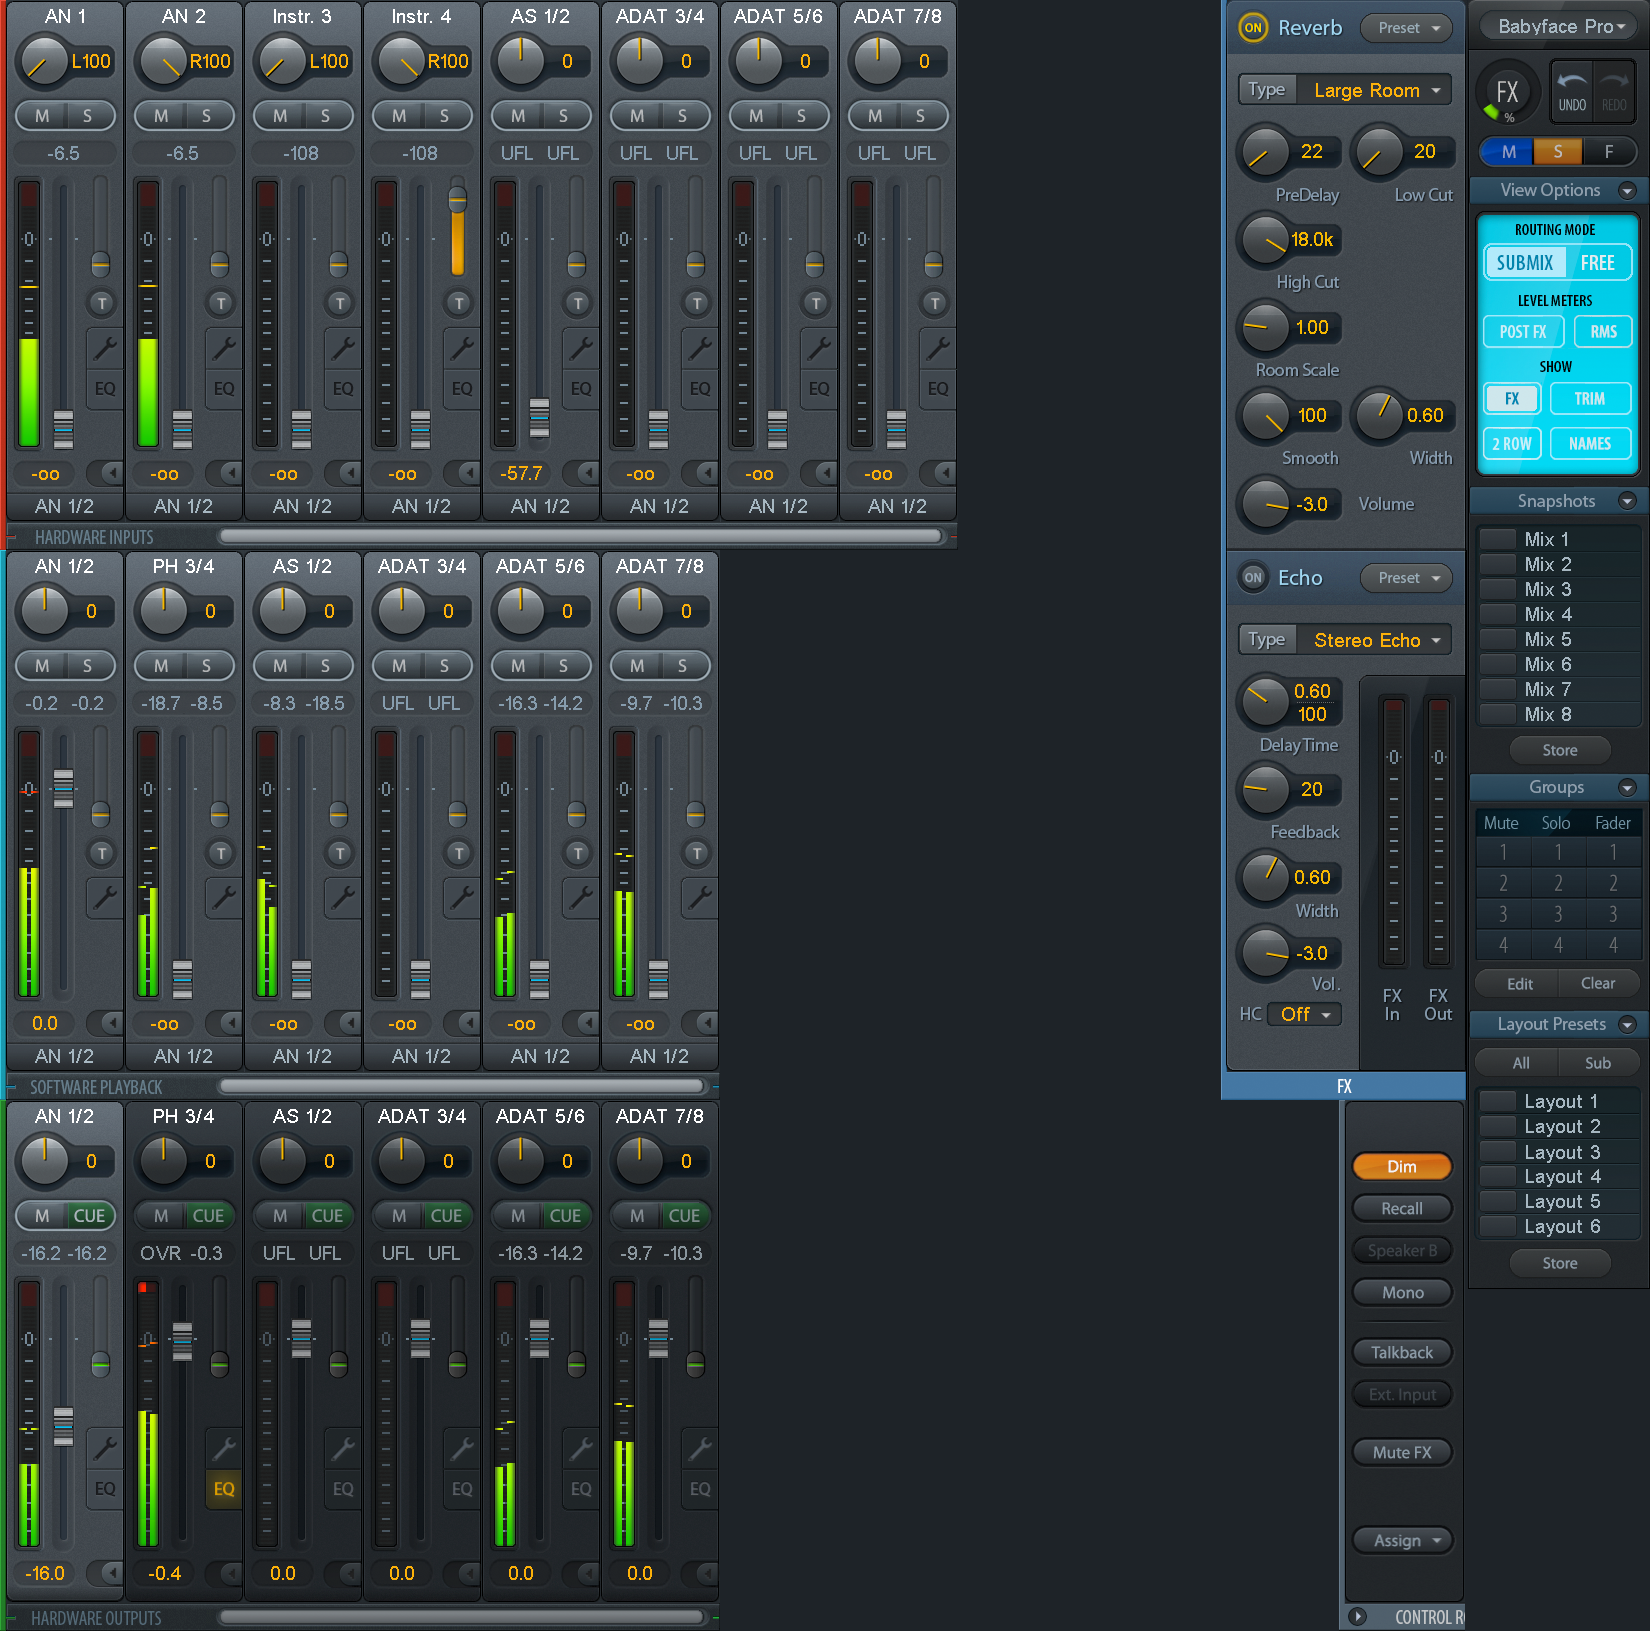Enable the Echo ON switch

(1253, 577)
